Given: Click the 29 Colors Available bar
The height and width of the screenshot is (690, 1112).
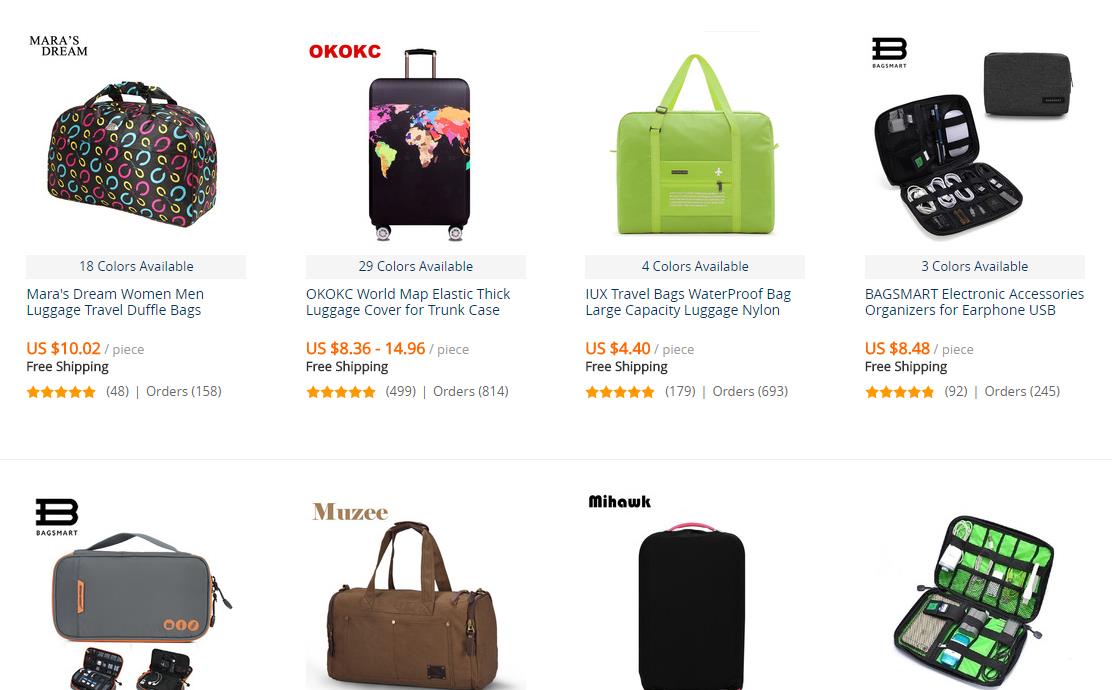Looking at the screenshot, I should pyautogui.click(x=416, y=267).
